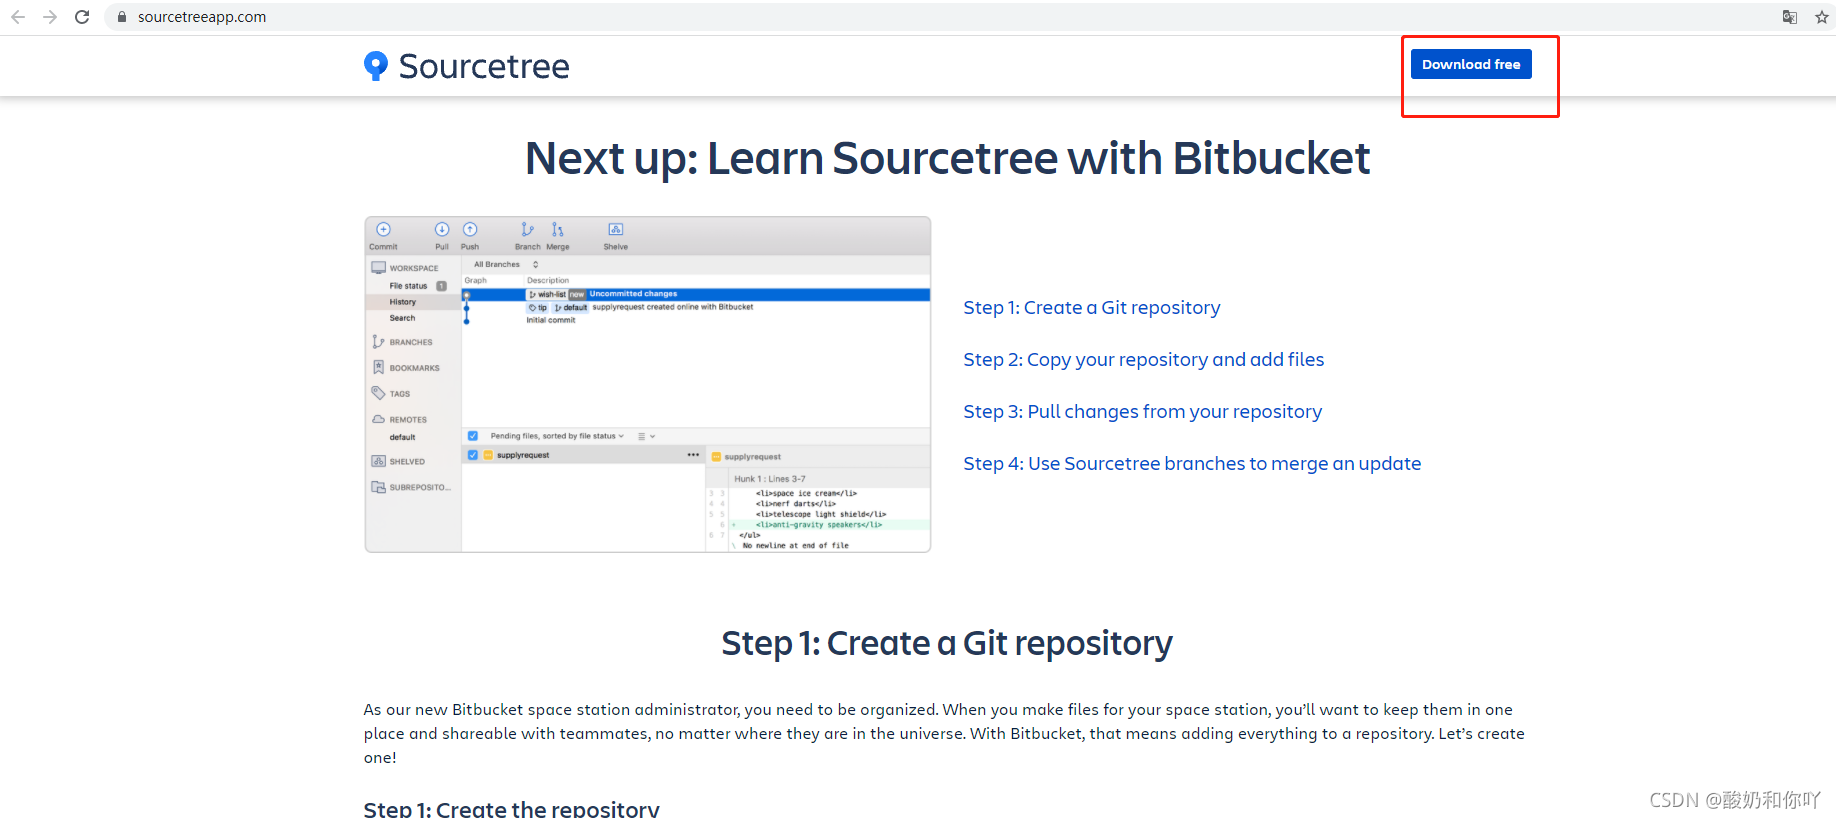Click the Download free button

[x=1471, y=64]
